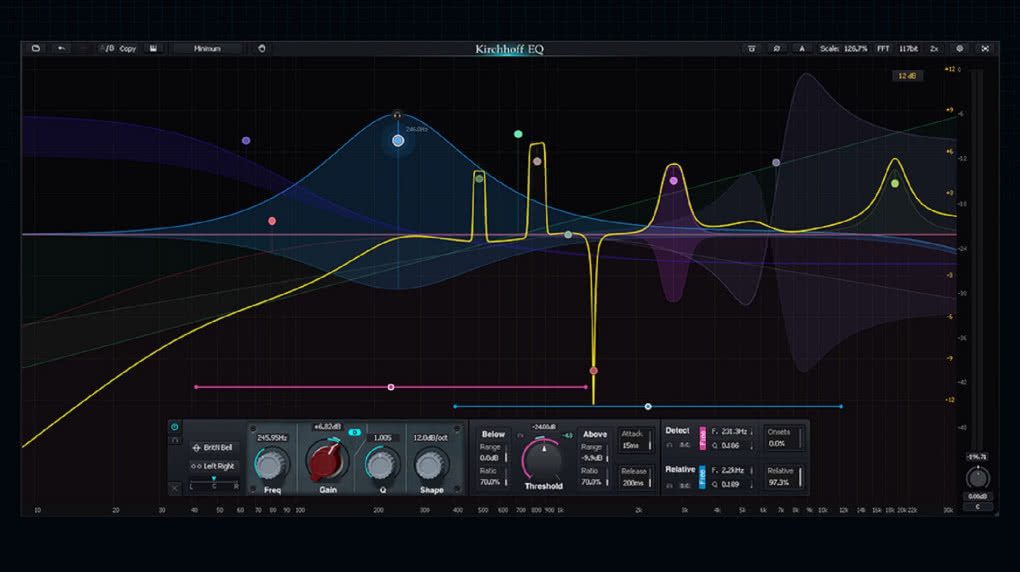Open the Left Right channel mode dropdown

pos(213,466)
